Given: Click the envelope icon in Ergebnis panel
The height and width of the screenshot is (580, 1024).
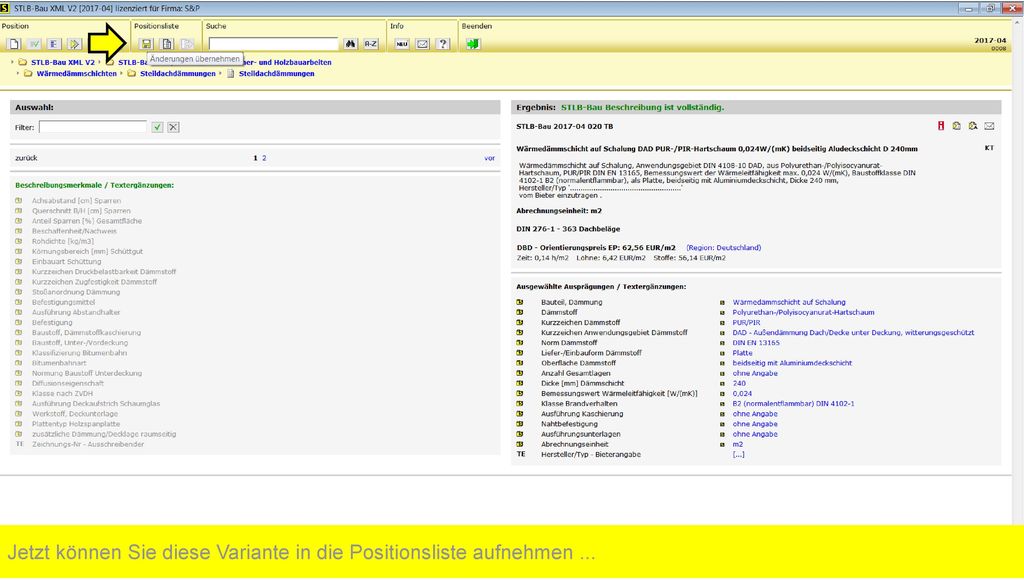Looking at the screenshot, I should 989,126.
